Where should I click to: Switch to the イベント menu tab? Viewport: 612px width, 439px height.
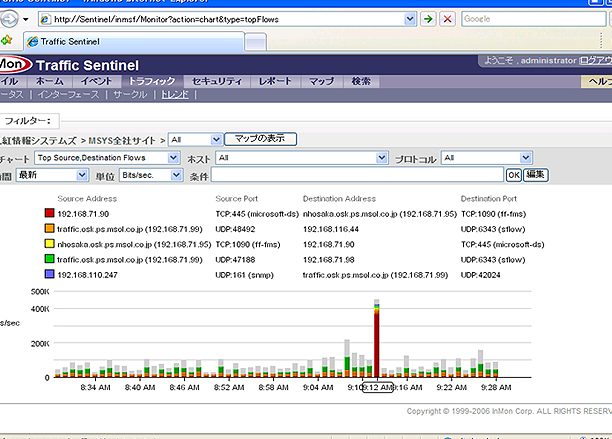pyautogui.click(x=96, y=82)
